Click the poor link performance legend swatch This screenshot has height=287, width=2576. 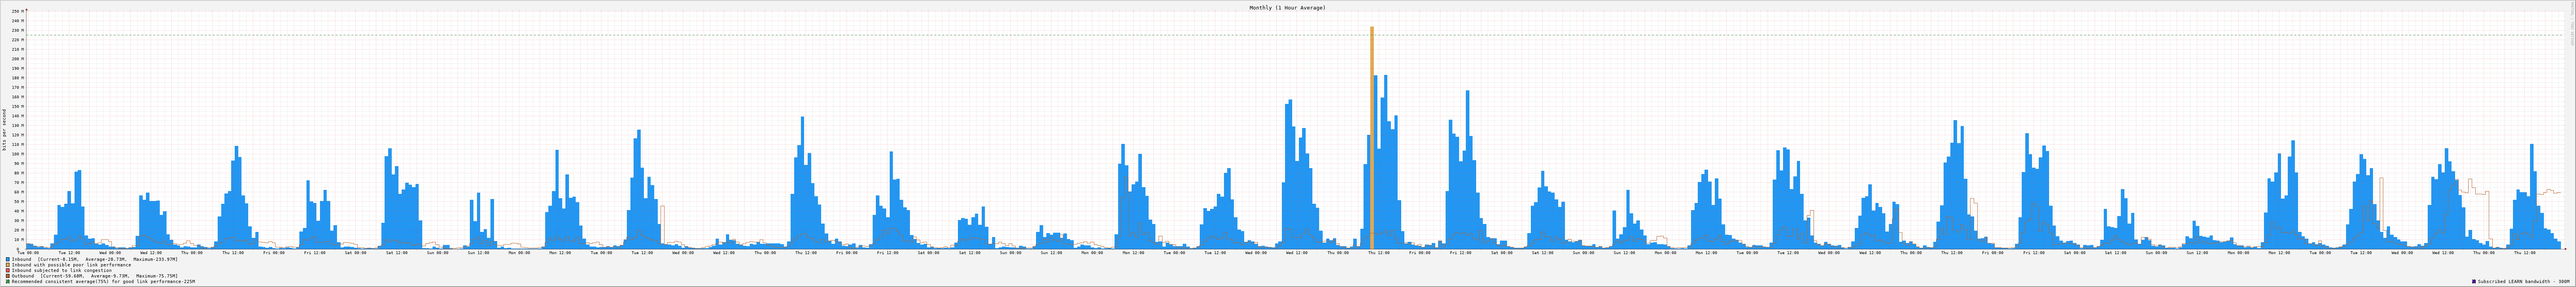tap(8, 265)
